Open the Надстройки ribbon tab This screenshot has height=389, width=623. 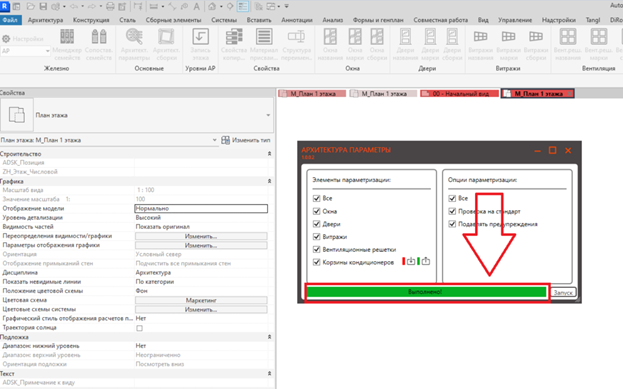559,20
